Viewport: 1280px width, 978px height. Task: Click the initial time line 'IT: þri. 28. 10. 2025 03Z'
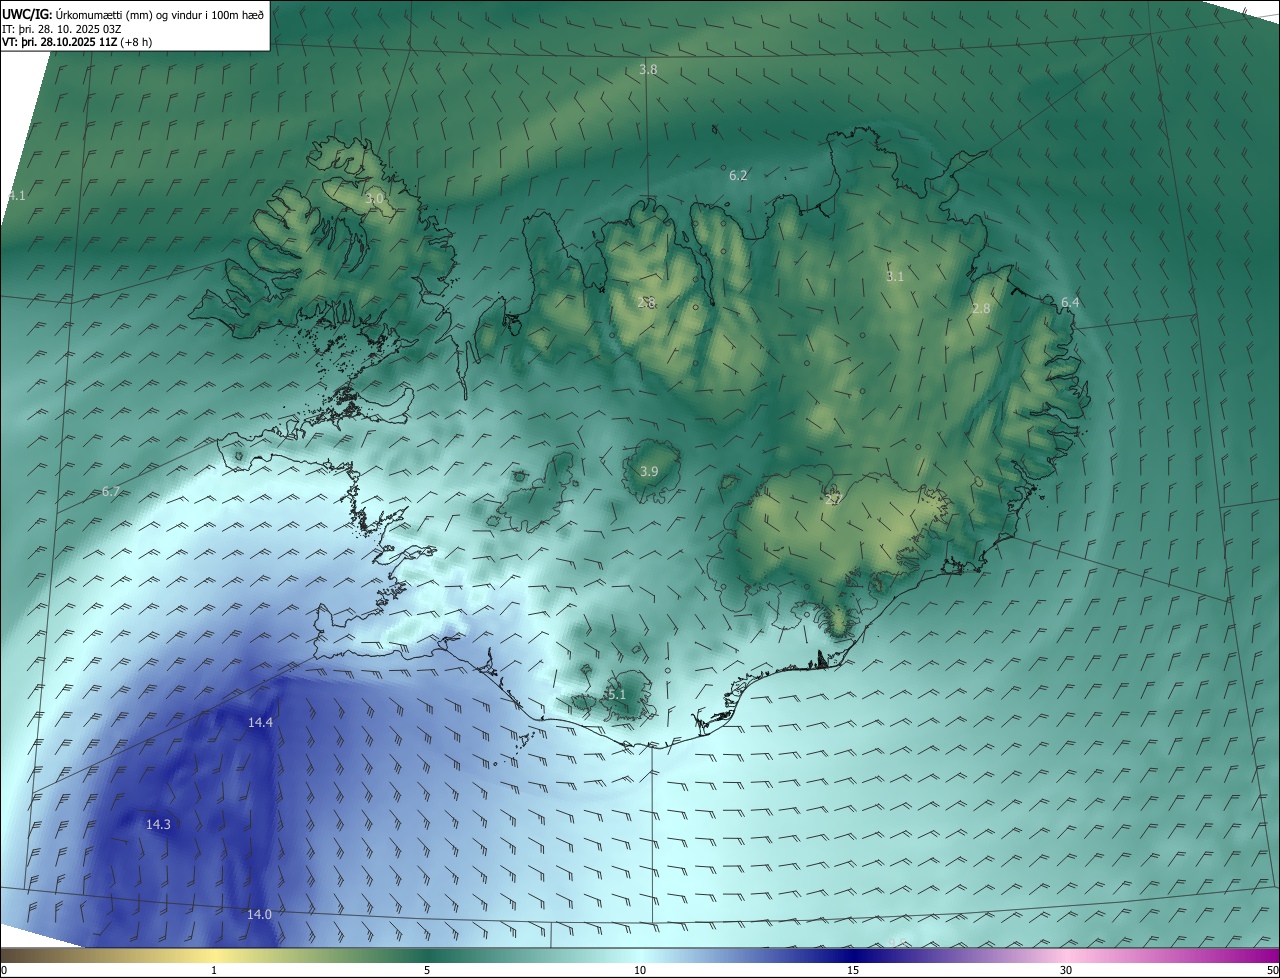pyautogui.click(x=62, y=28)
